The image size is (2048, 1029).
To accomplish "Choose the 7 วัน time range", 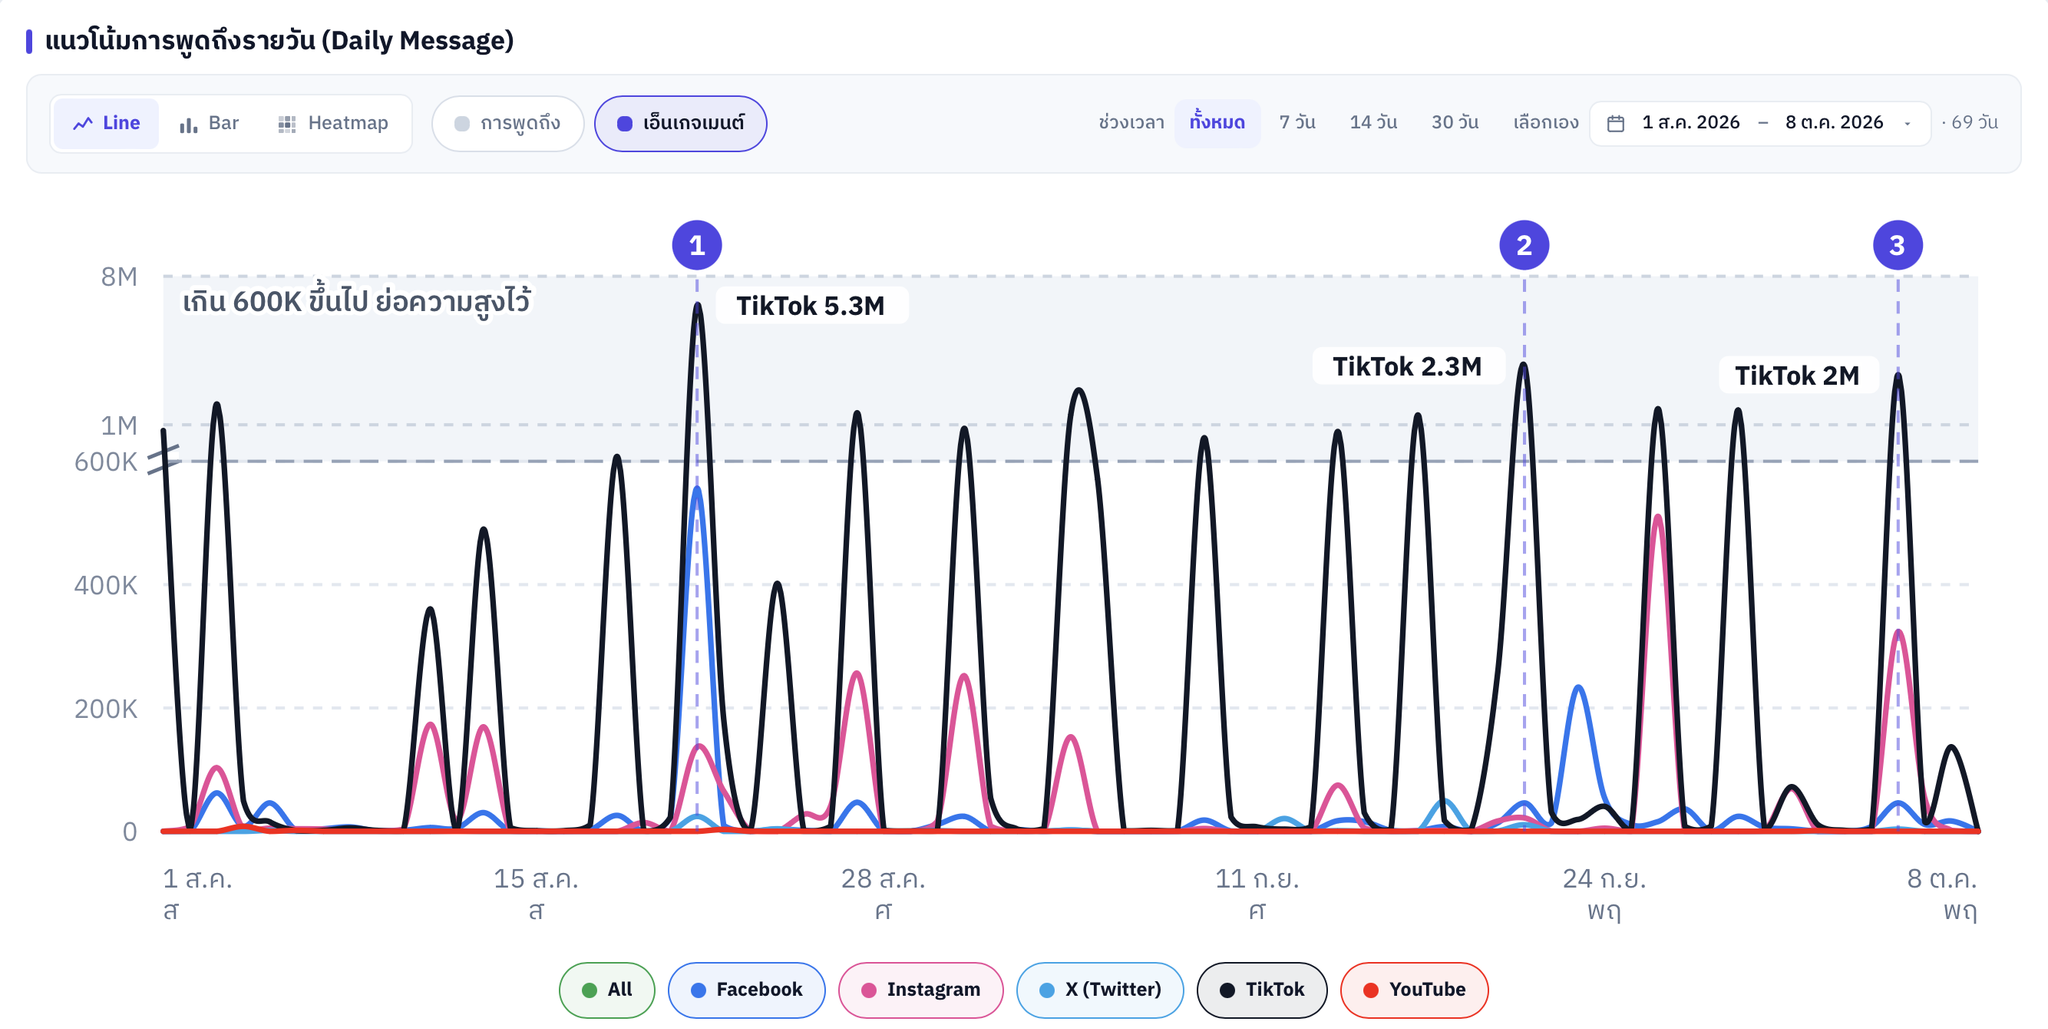I will point(1297,122).
